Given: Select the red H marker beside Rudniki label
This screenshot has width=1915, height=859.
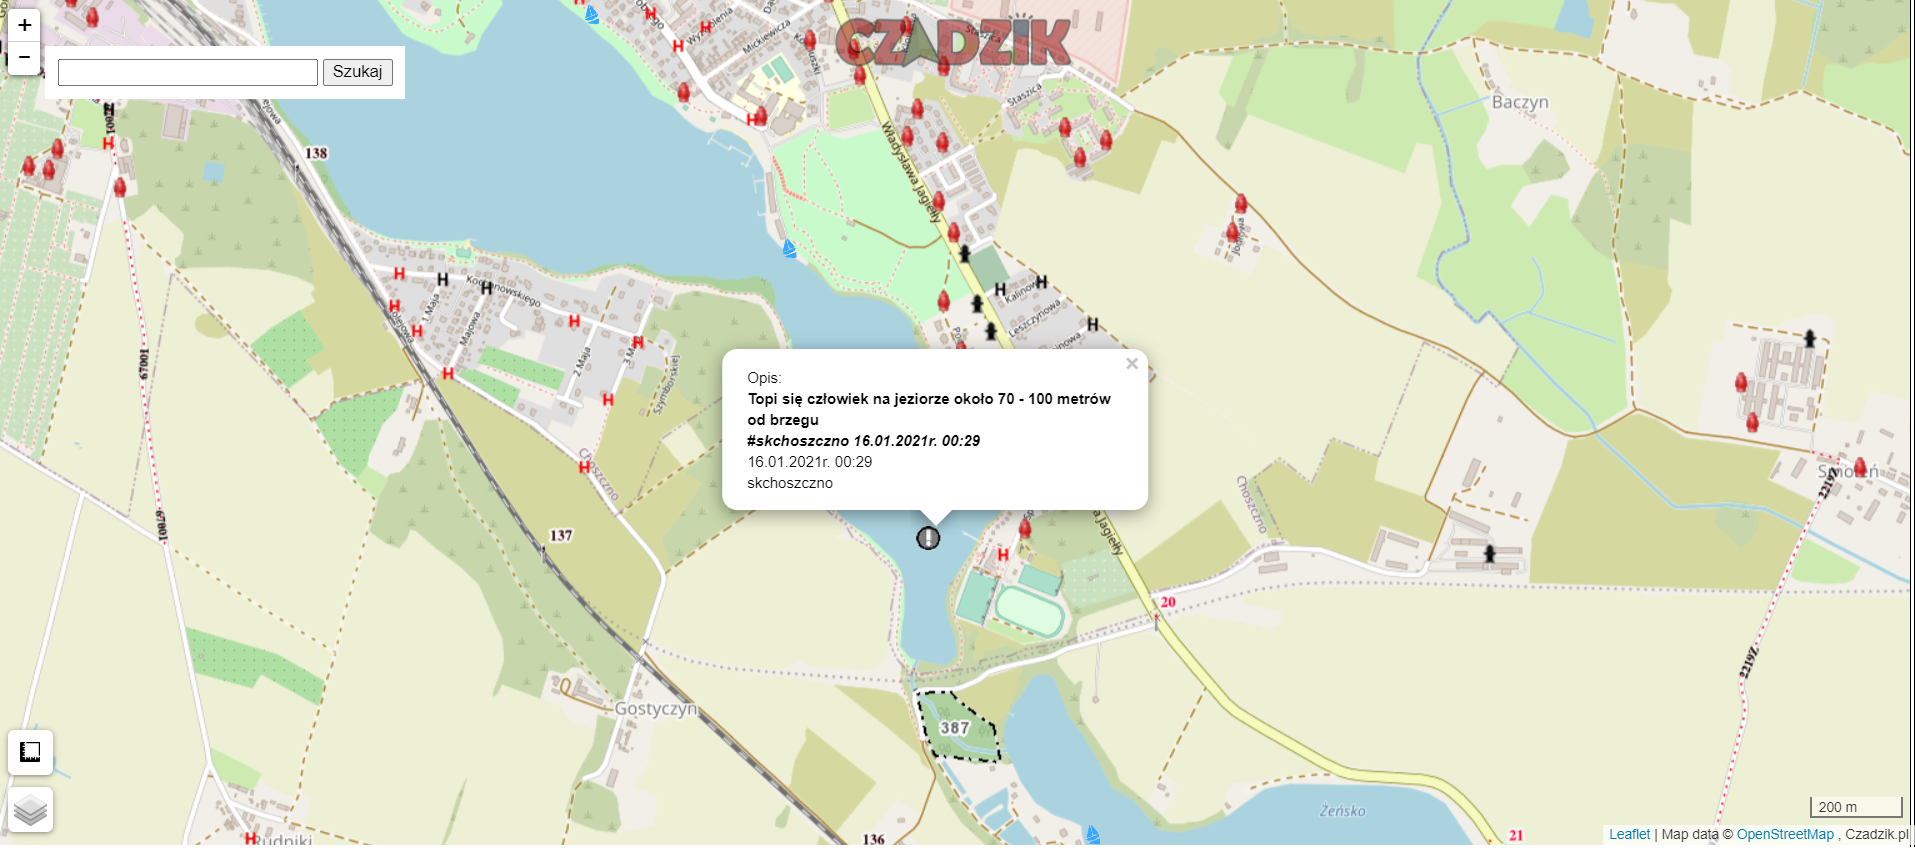Looking at the screenshot, I should tap(251, 838).
